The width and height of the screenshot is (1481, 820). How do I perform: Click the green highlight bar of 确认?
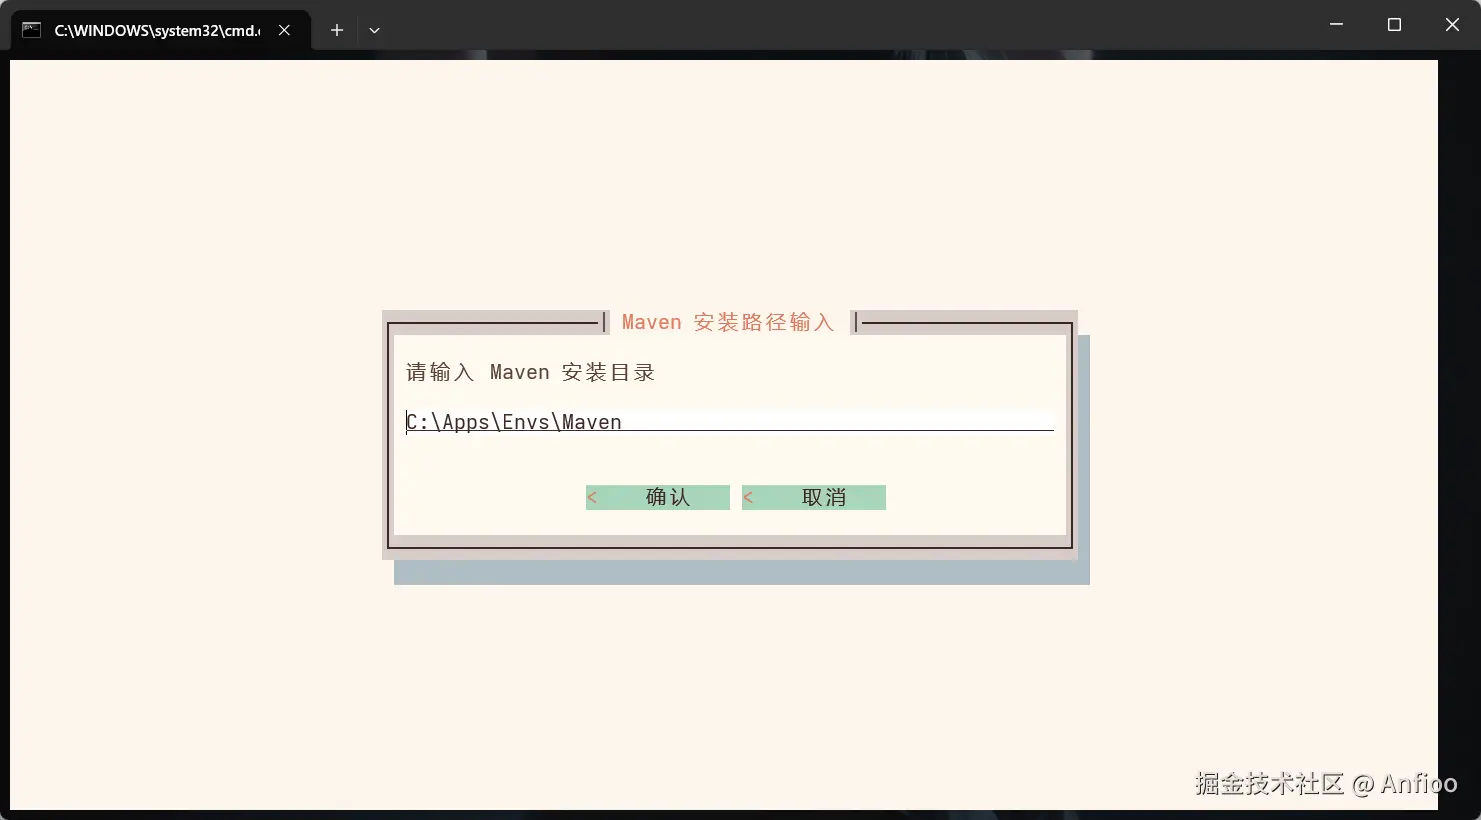pos(657,497)
